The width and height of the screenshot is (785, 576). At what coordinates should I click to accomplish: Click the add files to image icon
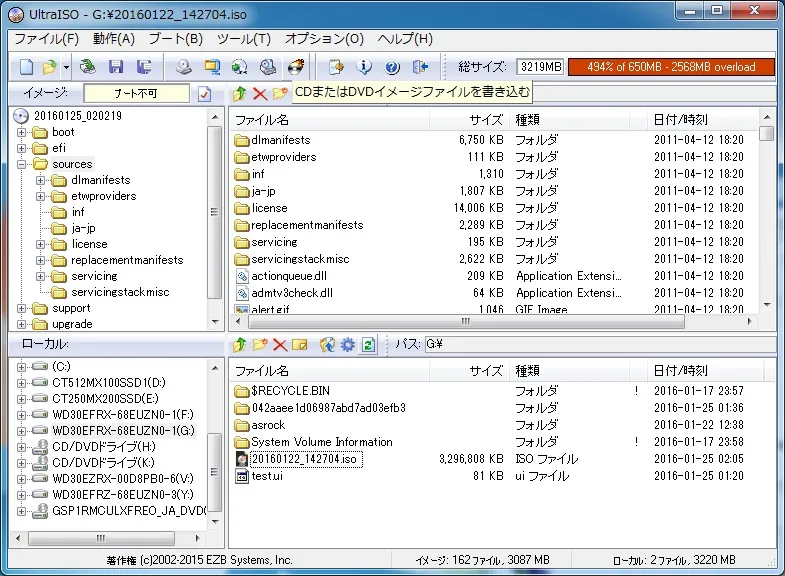[327, 344]
